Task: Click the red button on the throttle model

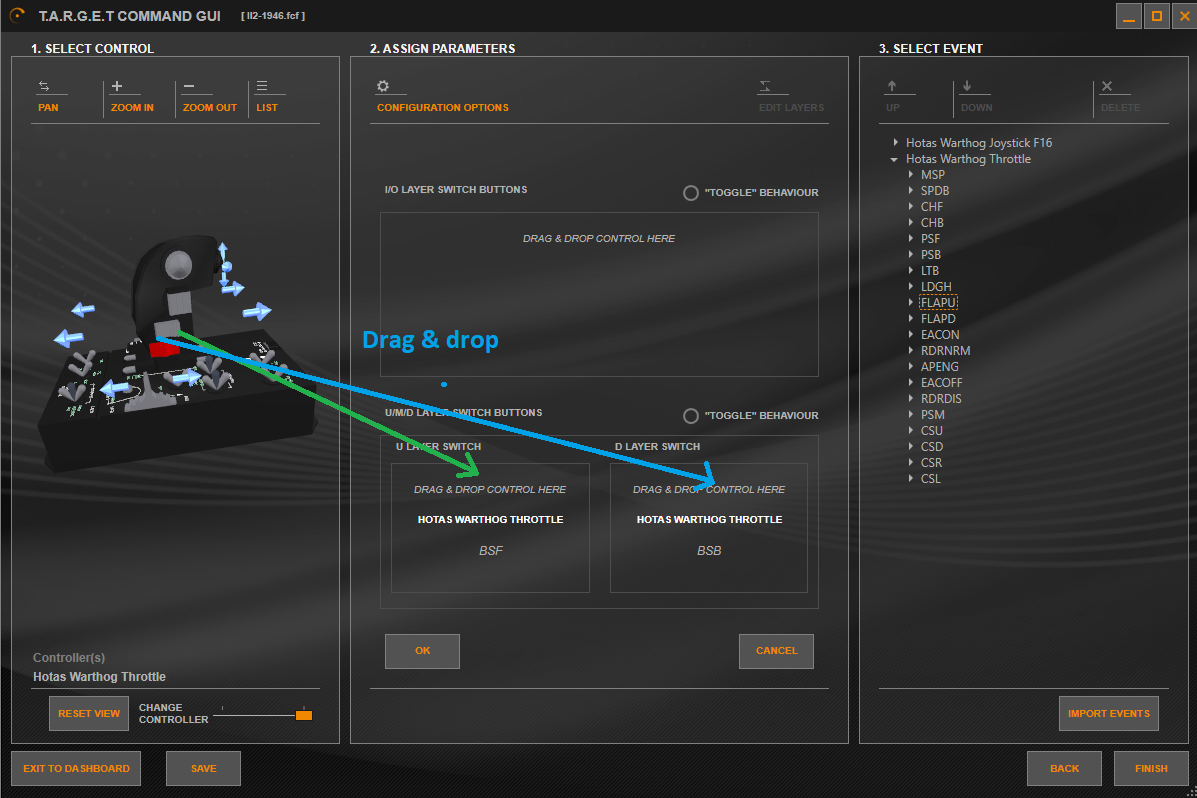Action: [x=163, y=350]
